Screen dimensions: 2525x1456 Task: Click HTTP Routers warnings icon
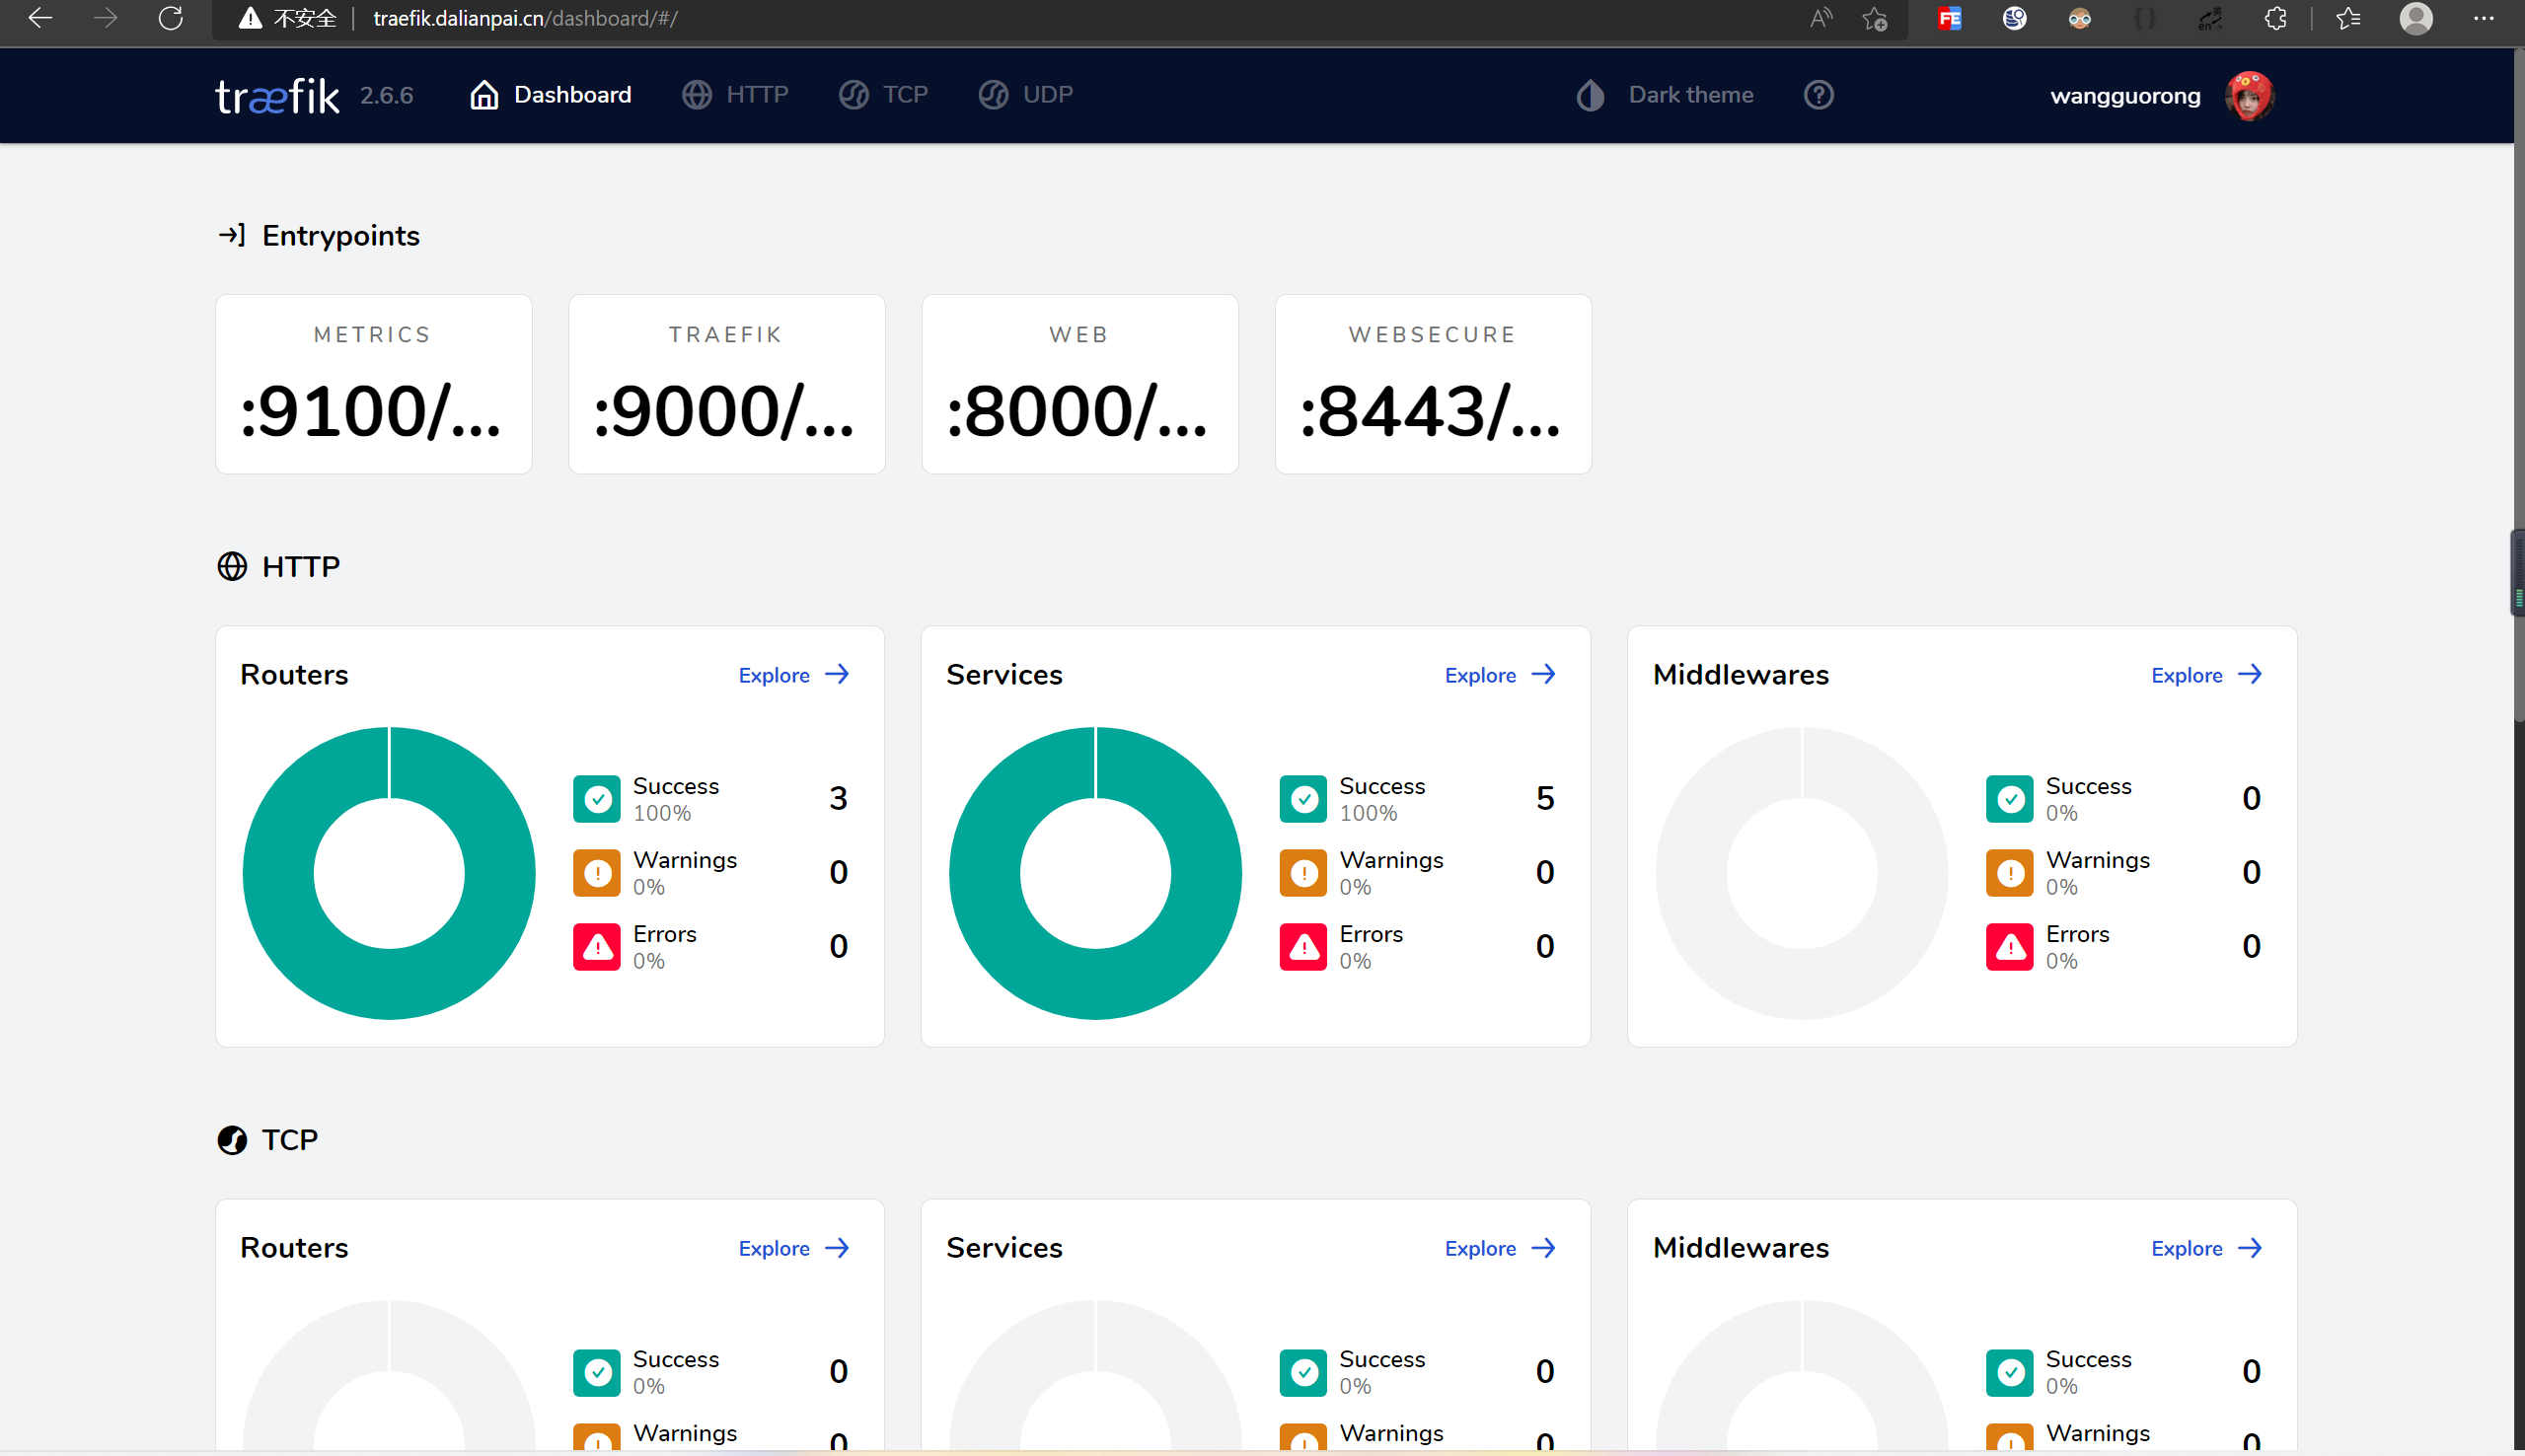597,873
